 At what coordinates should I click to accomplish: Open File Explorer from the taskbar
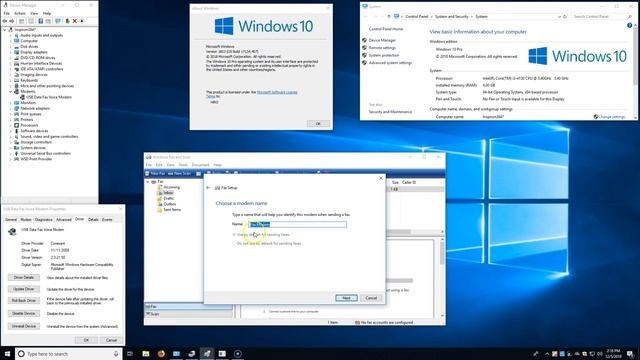pyautogui.click(x=146, y=354)
